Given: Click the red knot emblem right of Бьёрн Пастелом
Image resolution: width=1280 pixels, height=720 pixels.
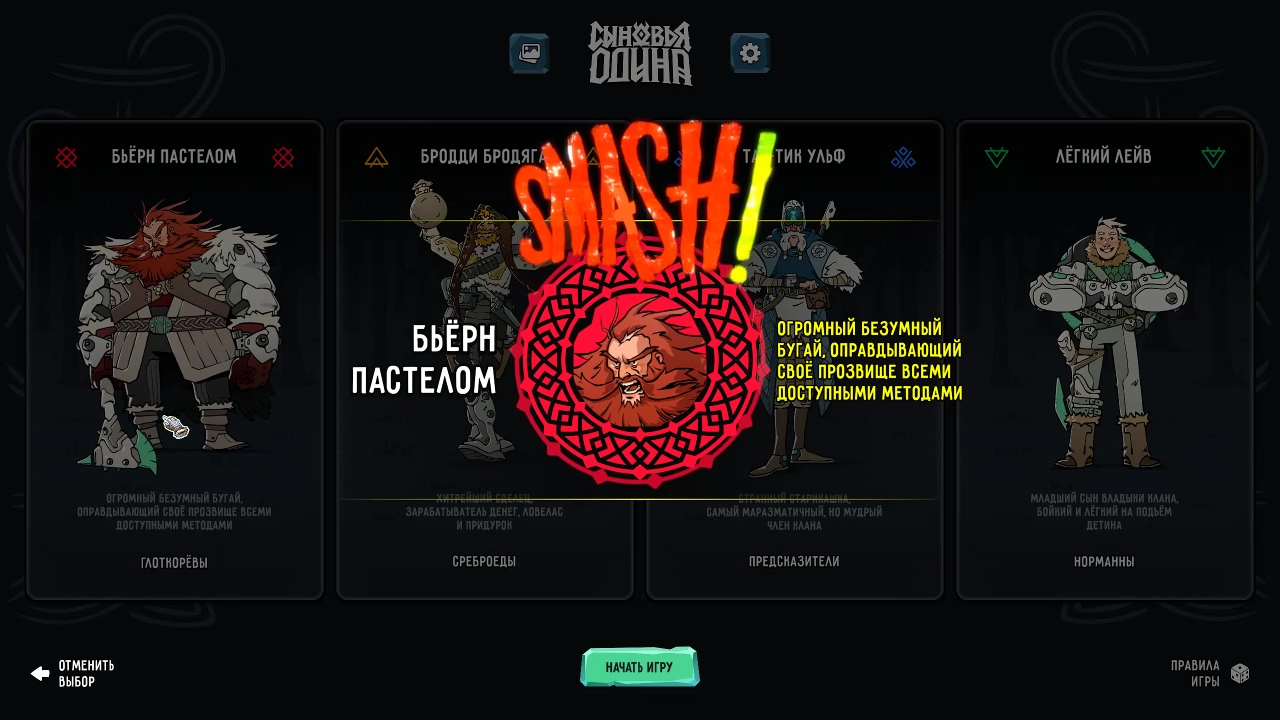Looking at the screenshot, I should coord(283,157).
